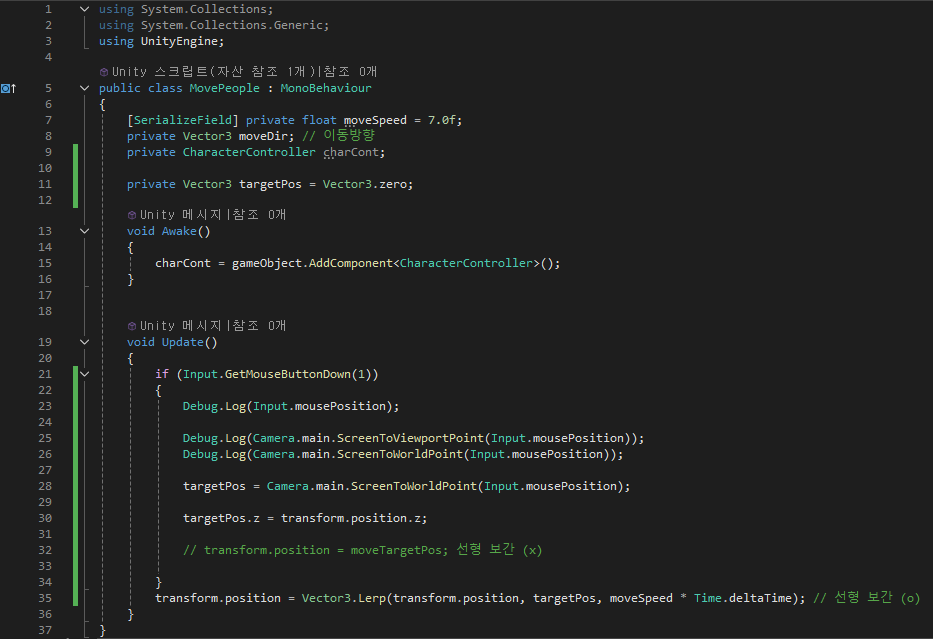Click moveDir variable on line 8
Image resolution: width=933 pixels, height=639 pixels.
coord(263,136)
